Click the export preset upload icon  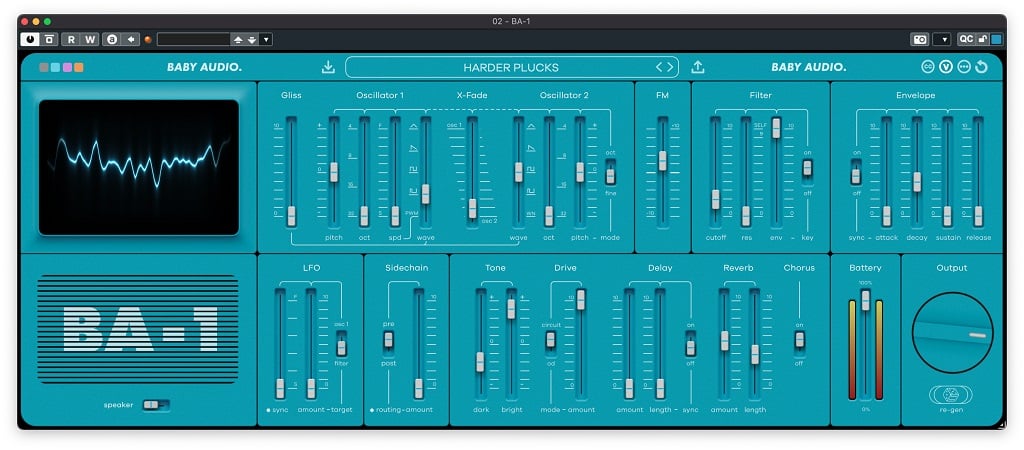(698, 67)
